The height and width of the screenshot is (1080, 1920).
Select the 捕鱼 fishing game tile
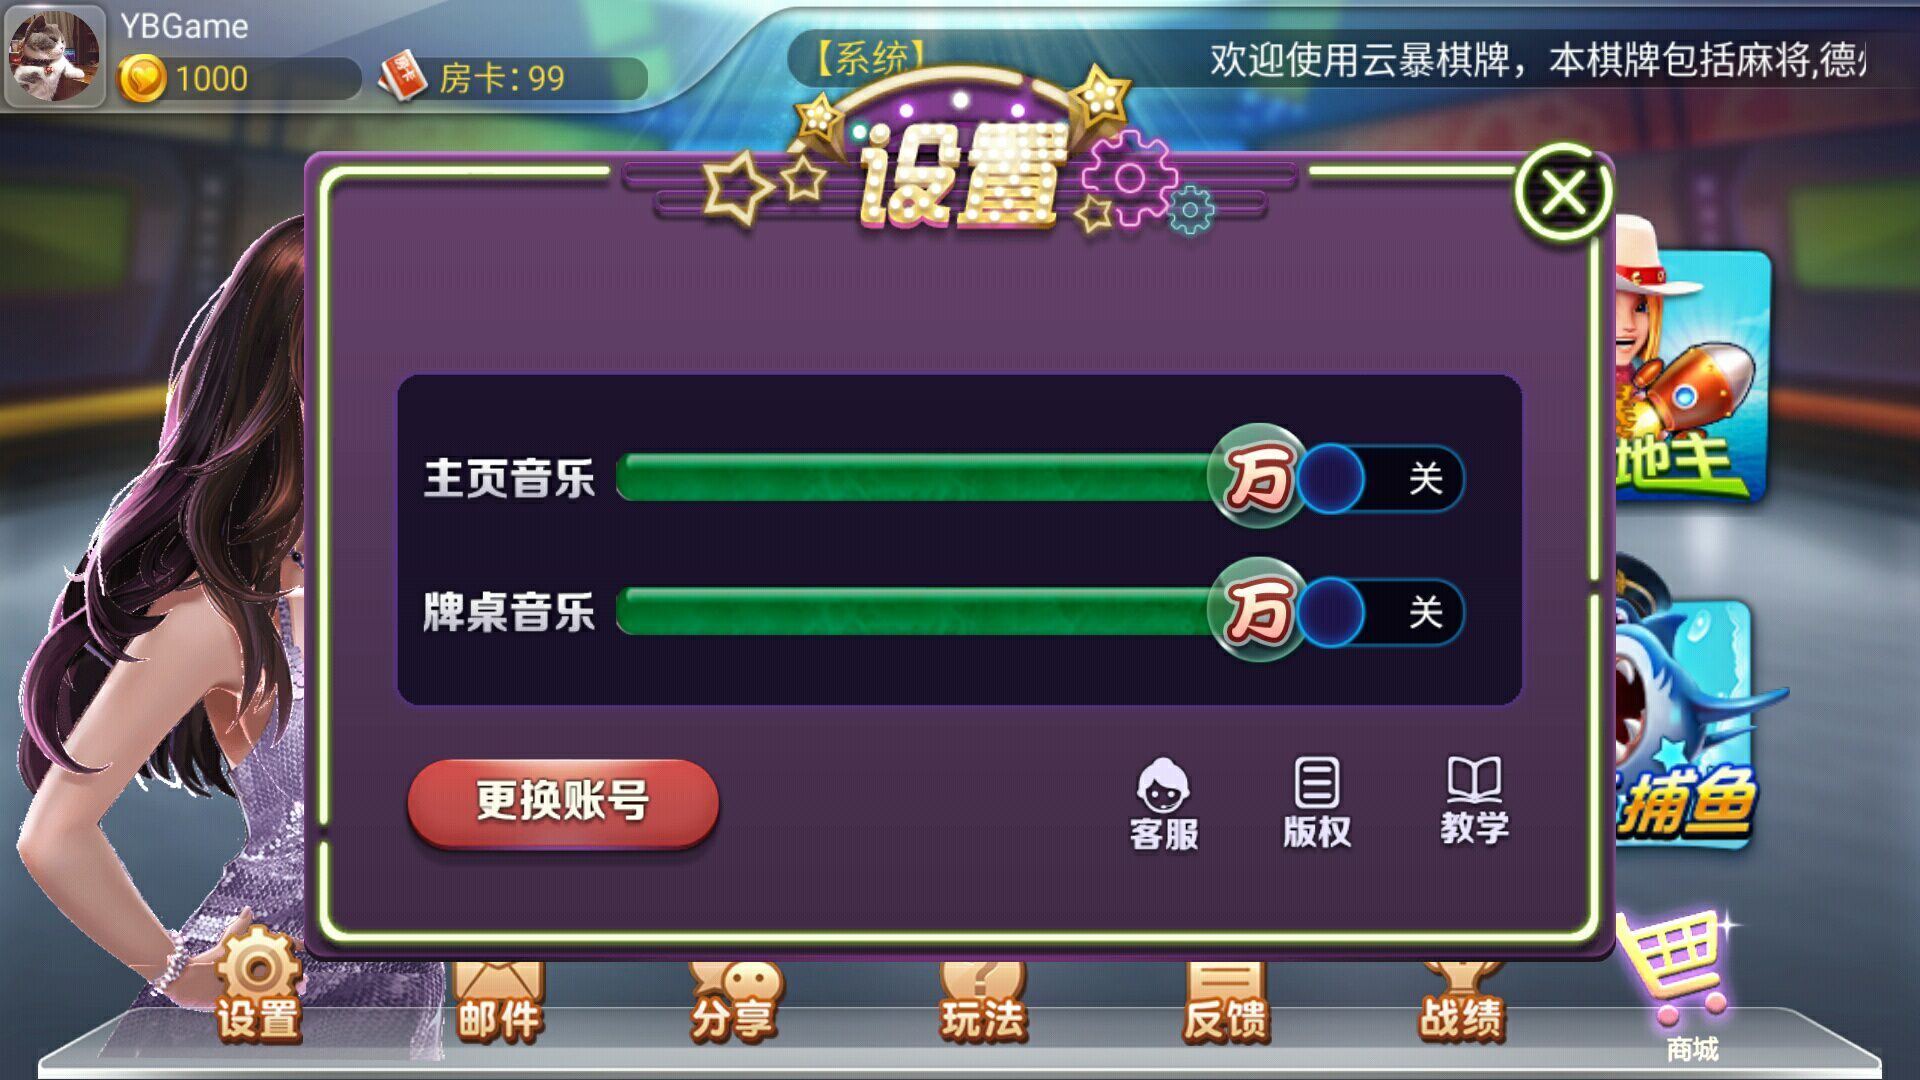click(x=1686, y=725)
